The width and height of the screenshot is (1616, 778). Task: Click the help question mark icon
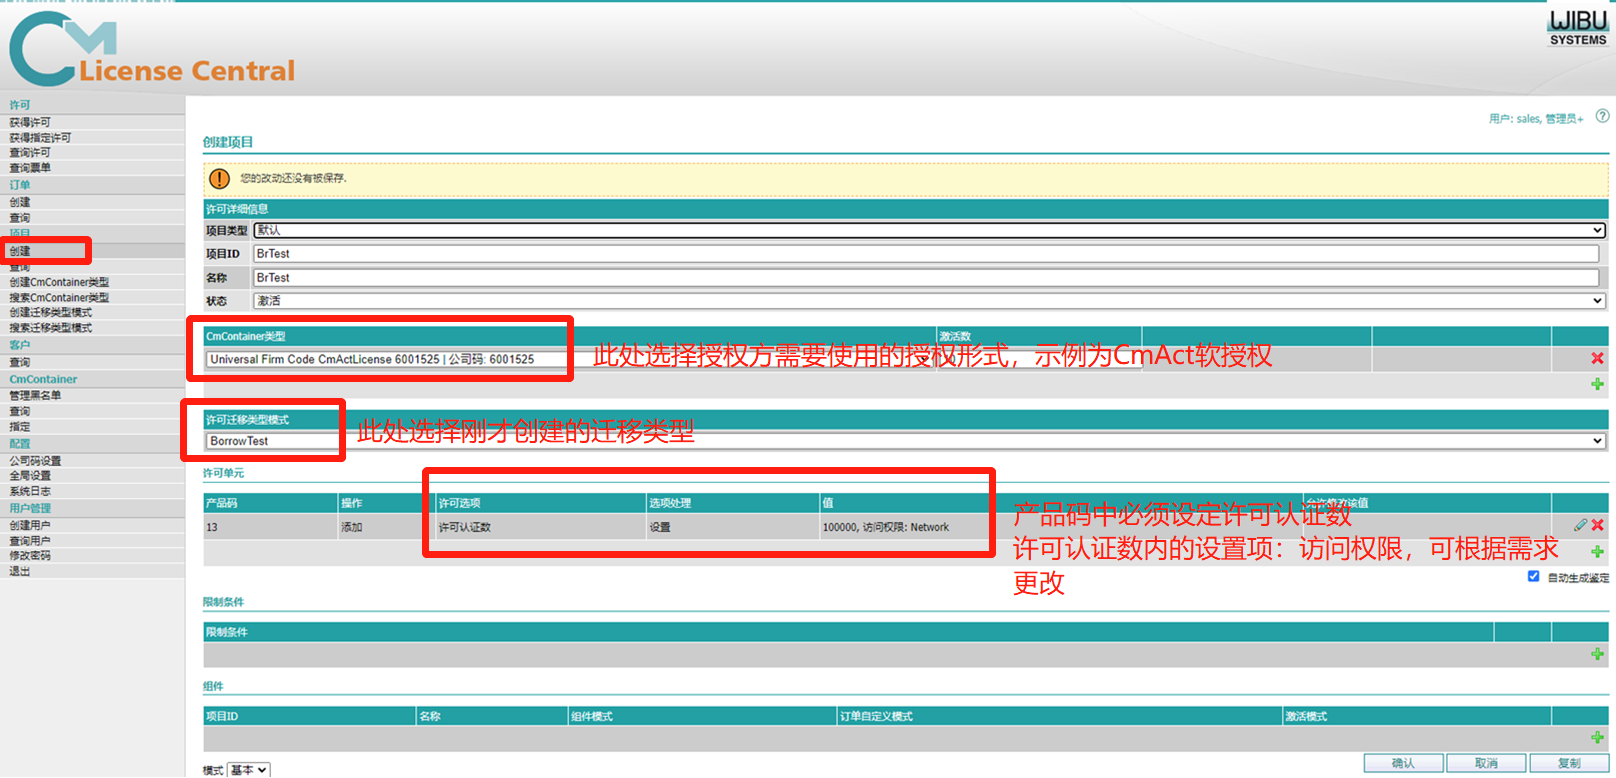[1602, 116]
